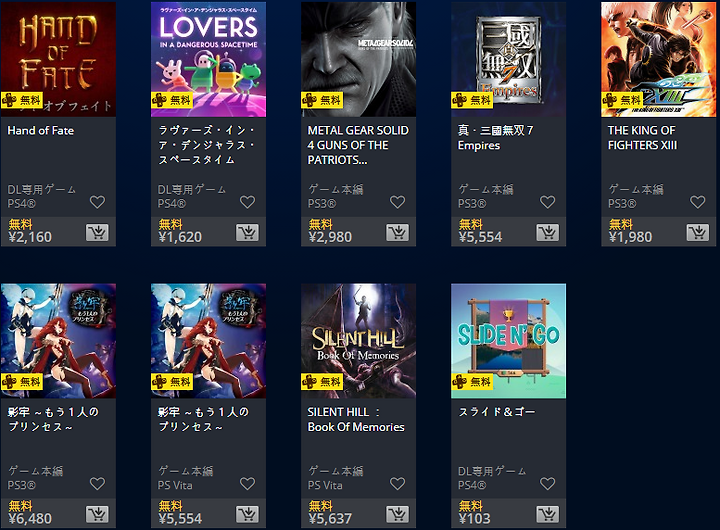Screen dimensions: 720x530
Task: Open the Slide N' Go cover image
Action: point(509,341)
